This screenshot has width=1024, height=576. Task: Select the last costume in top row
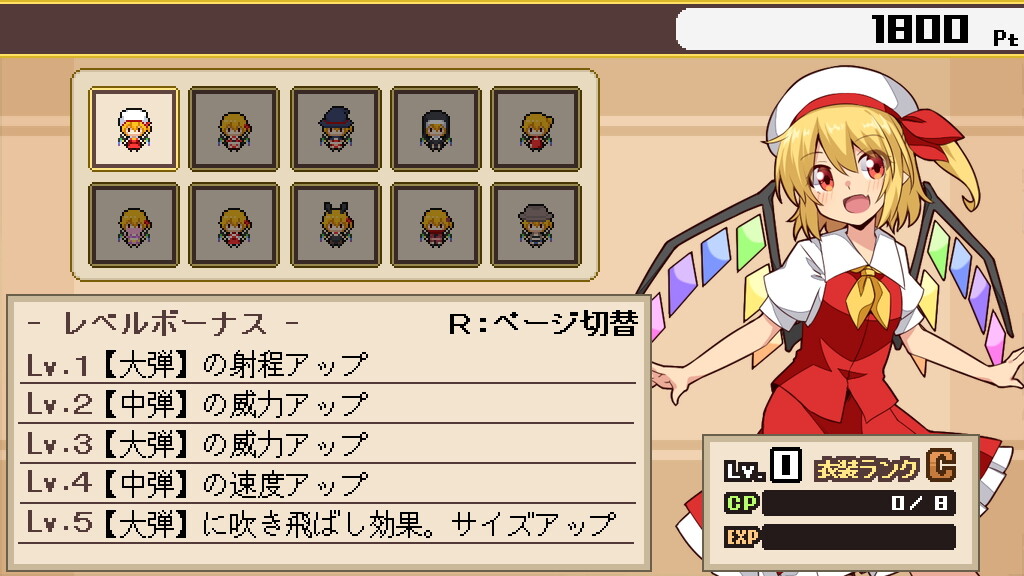(x=536, y=129)
